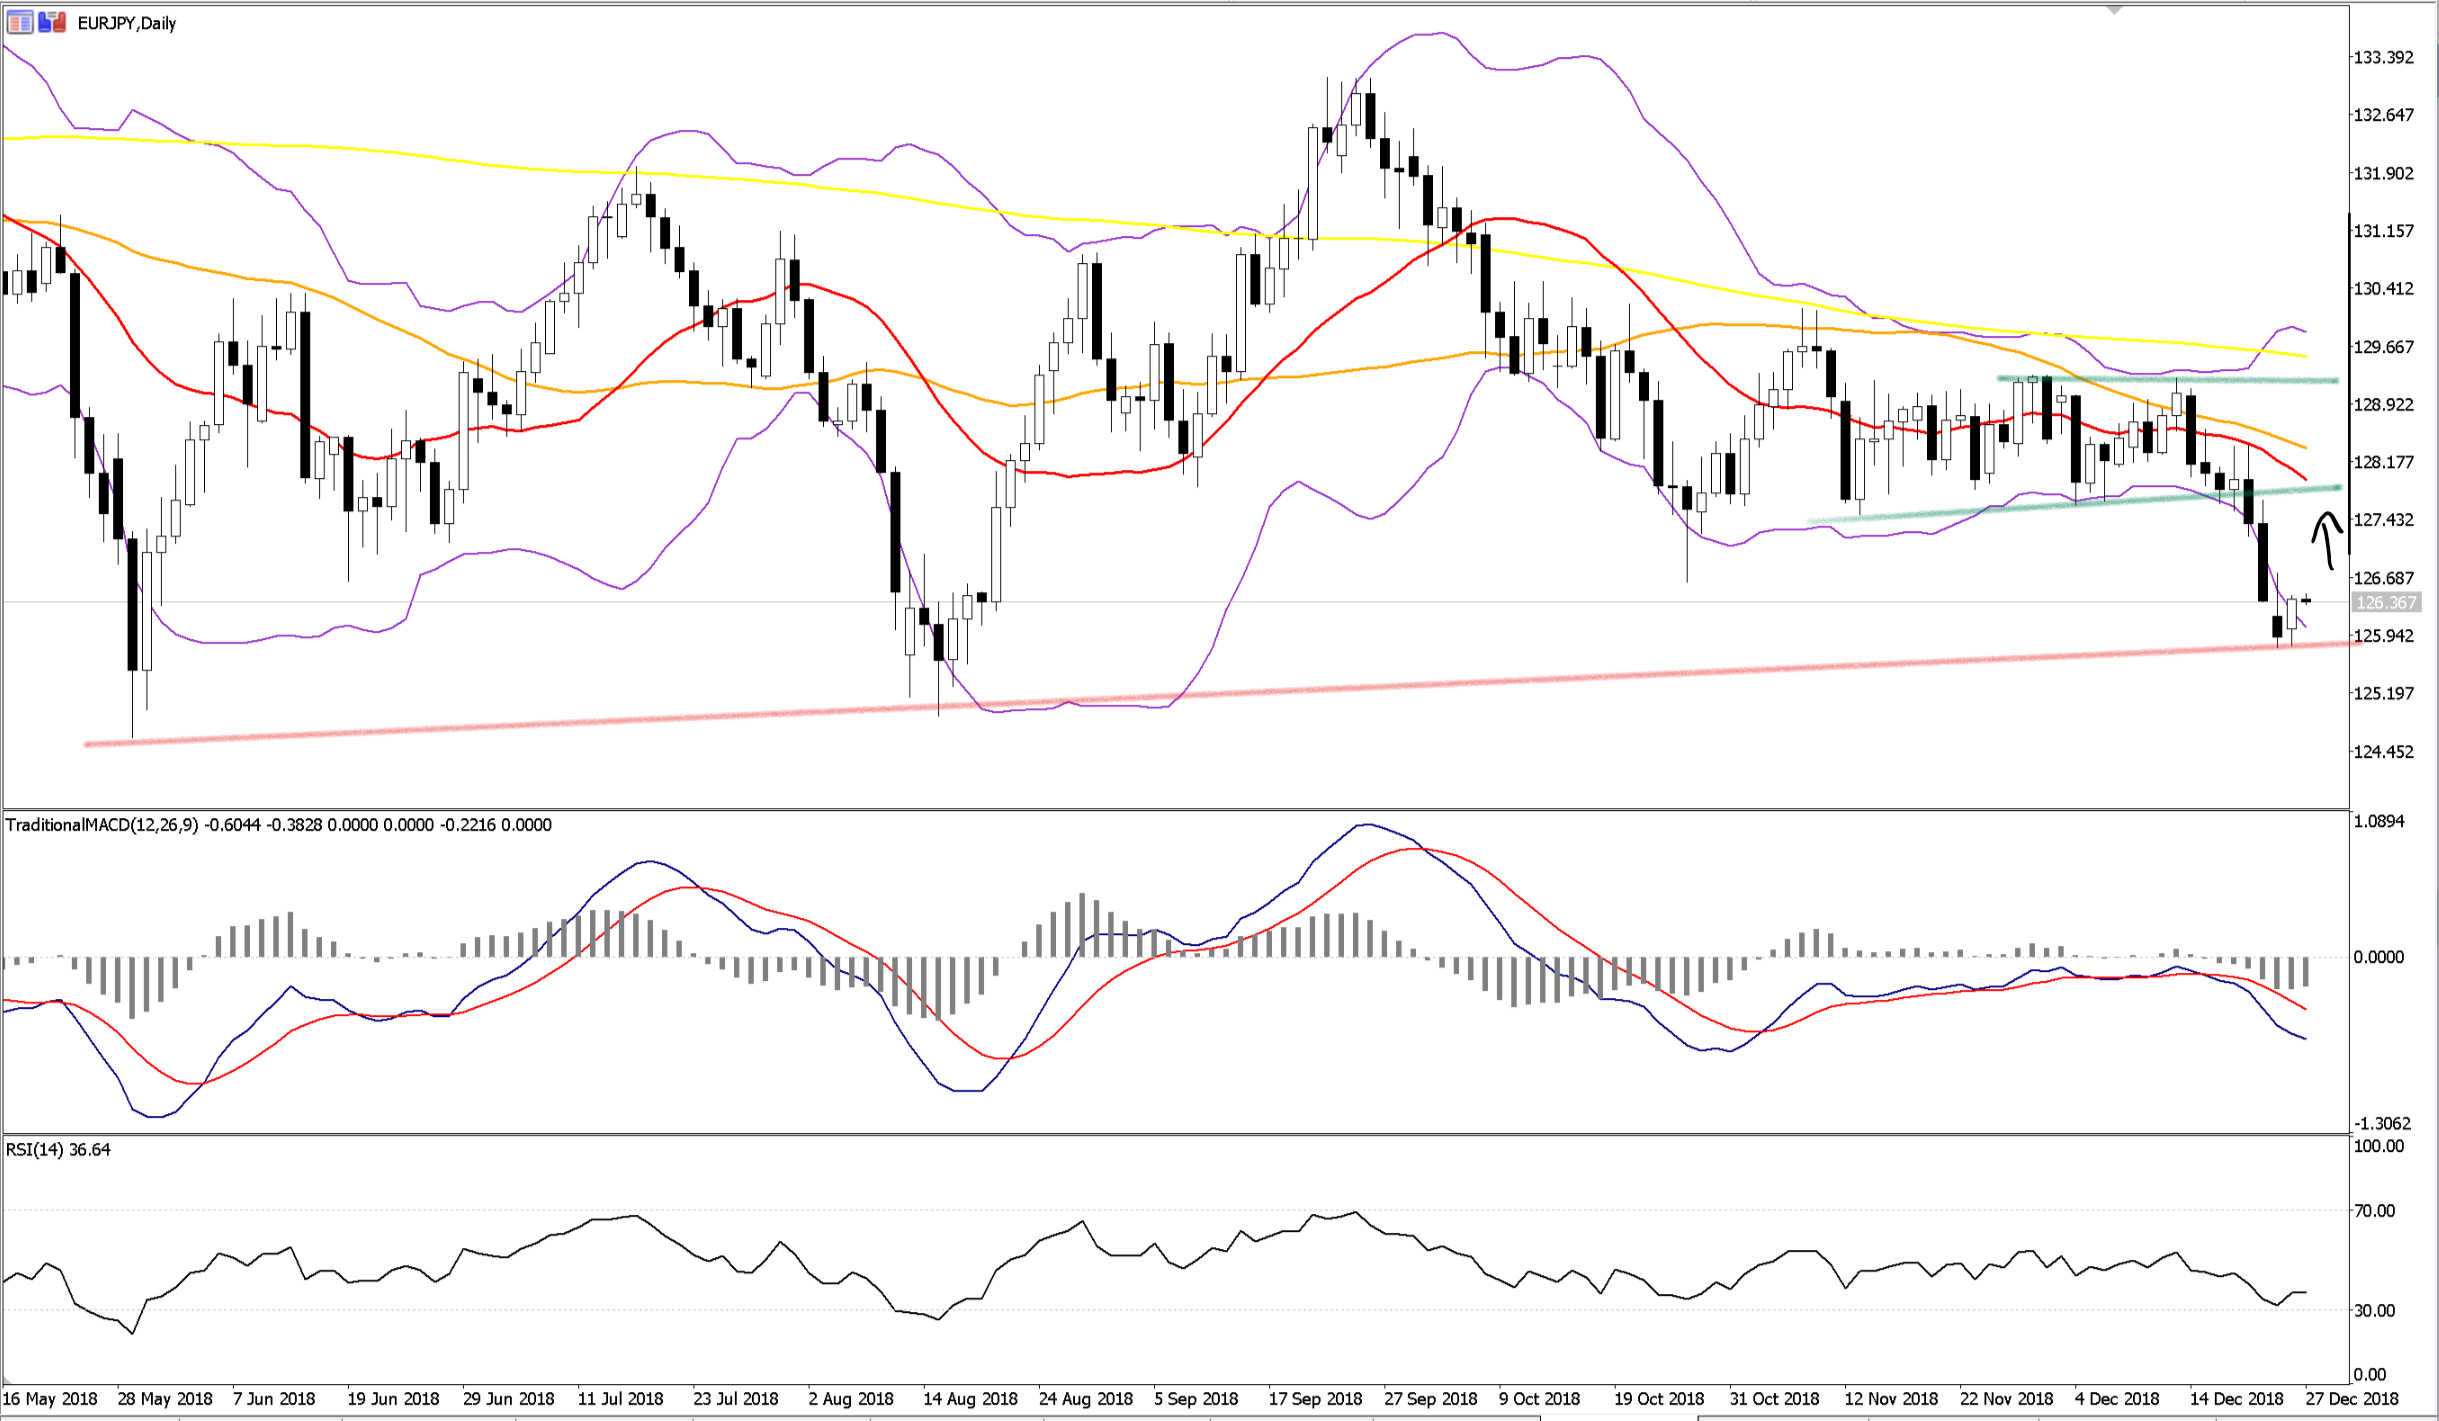Click the RSI 30.00 level label
The height and width of the screenshot is (1421, 2439).
tap(2374, 1310)
